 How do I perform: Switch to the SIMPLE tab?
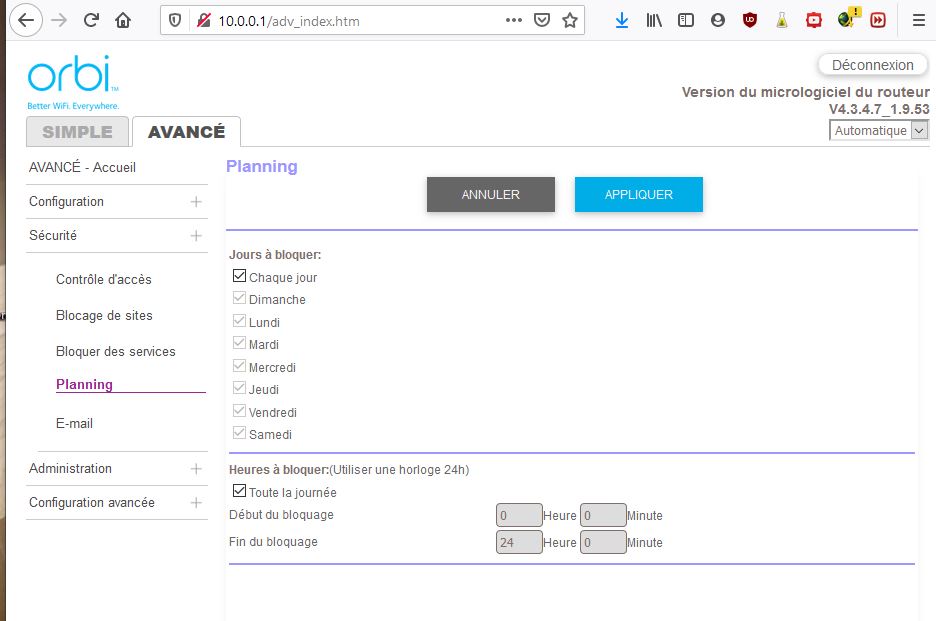point(77,132)
